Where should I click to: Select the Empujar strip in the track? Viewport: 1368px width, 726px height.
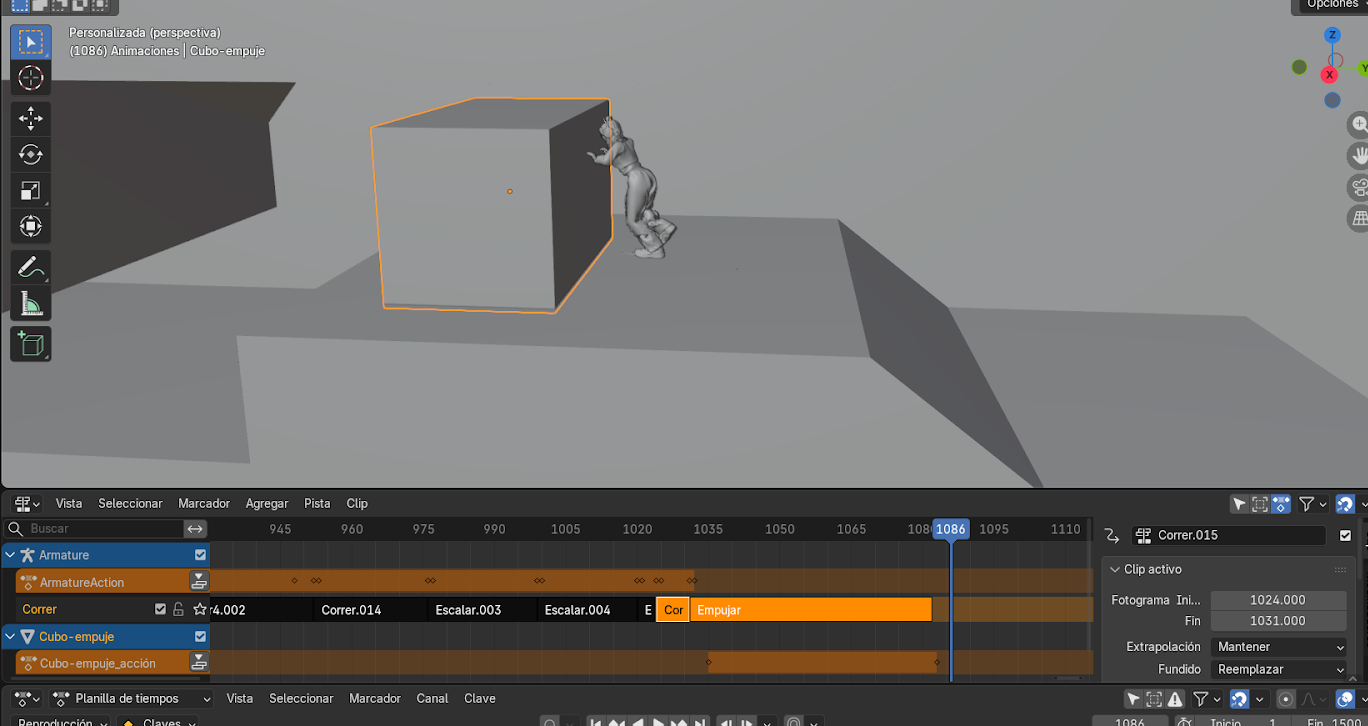[810, 610]
